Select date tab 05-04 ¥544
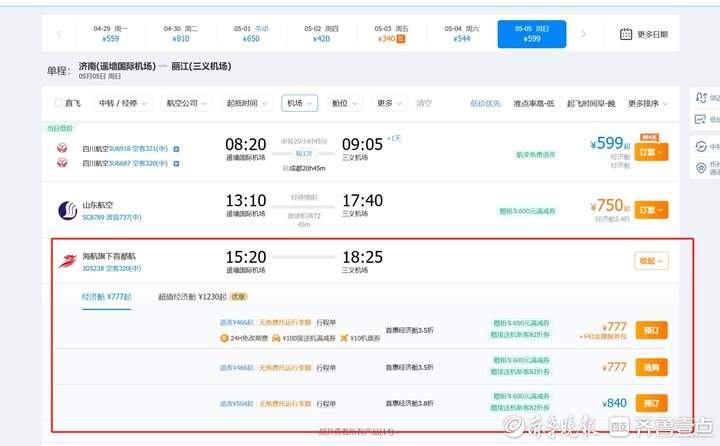 click(462, 34)
